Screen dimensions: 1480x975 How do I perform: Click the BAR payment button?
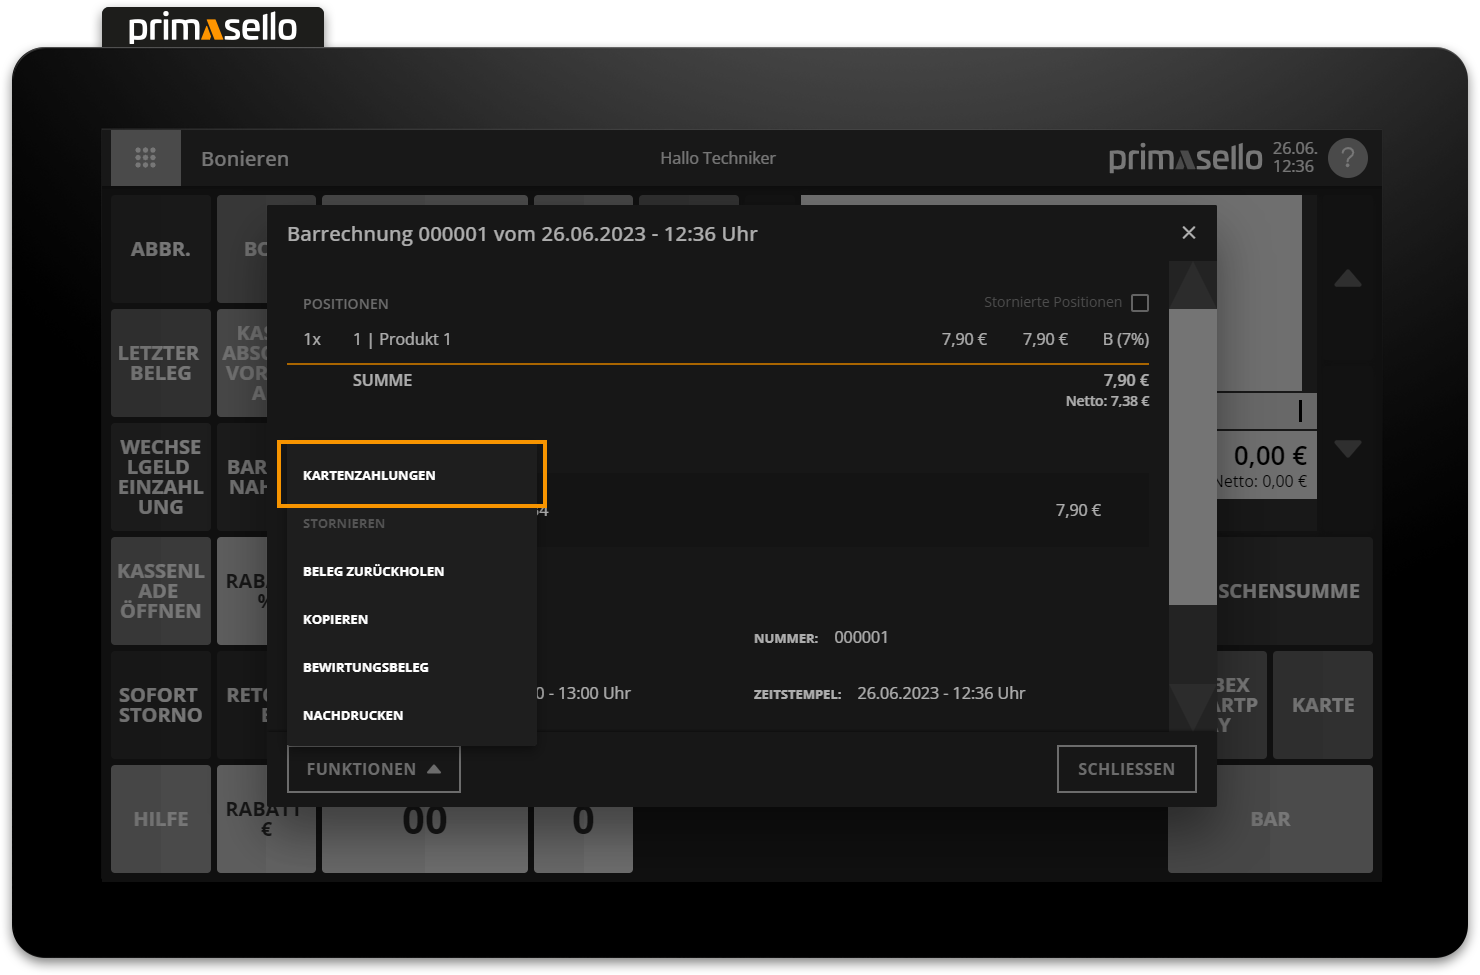(x=1270, y=818)
